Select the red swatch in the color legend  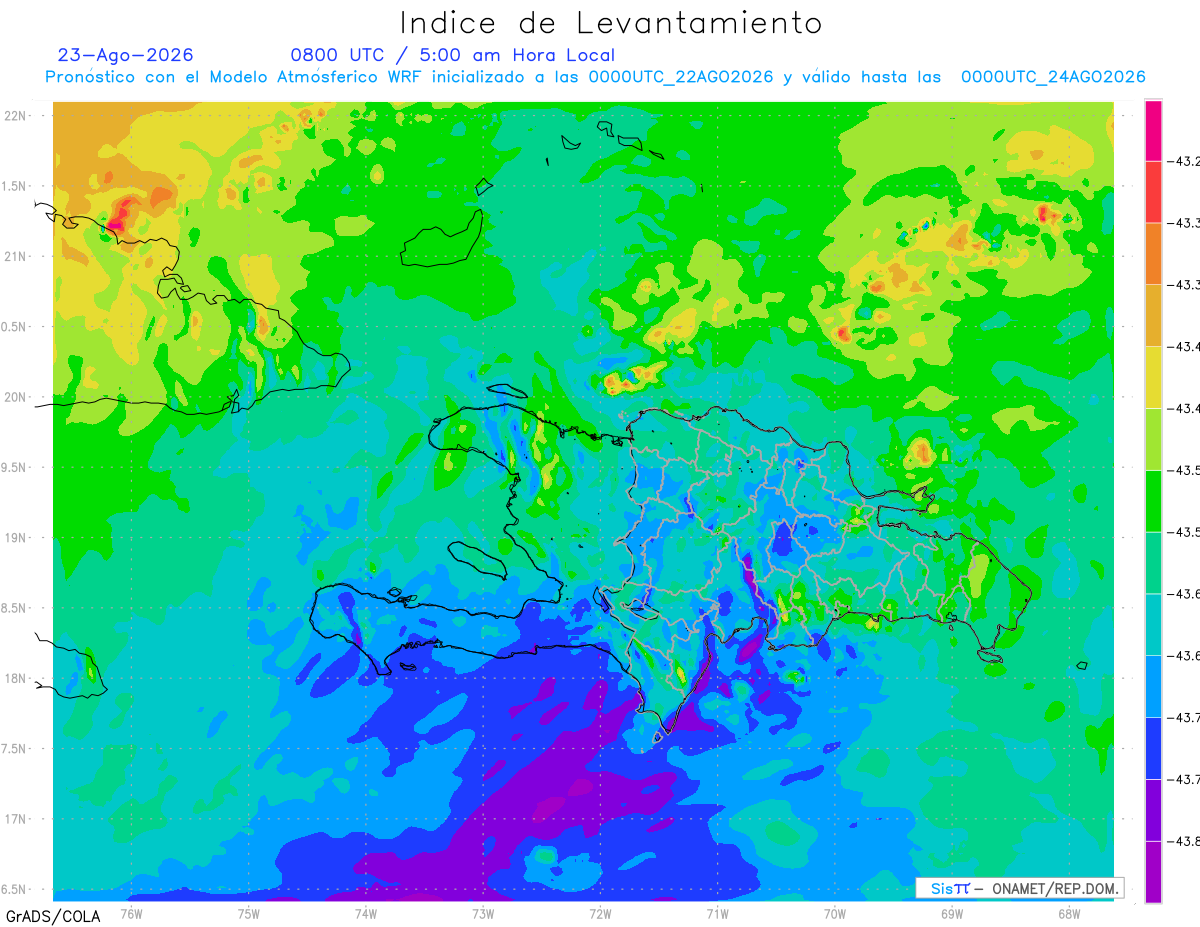(1153, 192)
